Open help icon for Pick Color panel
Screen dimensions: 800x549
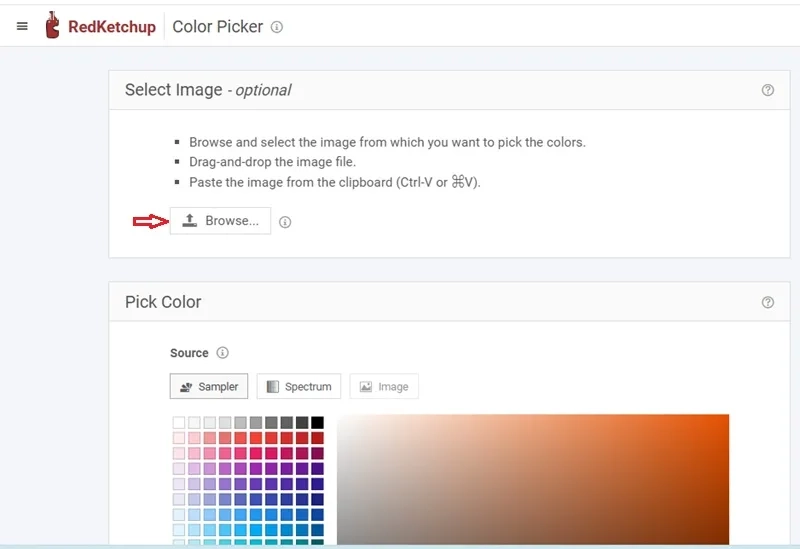pyautogui.click(x=768, y=302)
